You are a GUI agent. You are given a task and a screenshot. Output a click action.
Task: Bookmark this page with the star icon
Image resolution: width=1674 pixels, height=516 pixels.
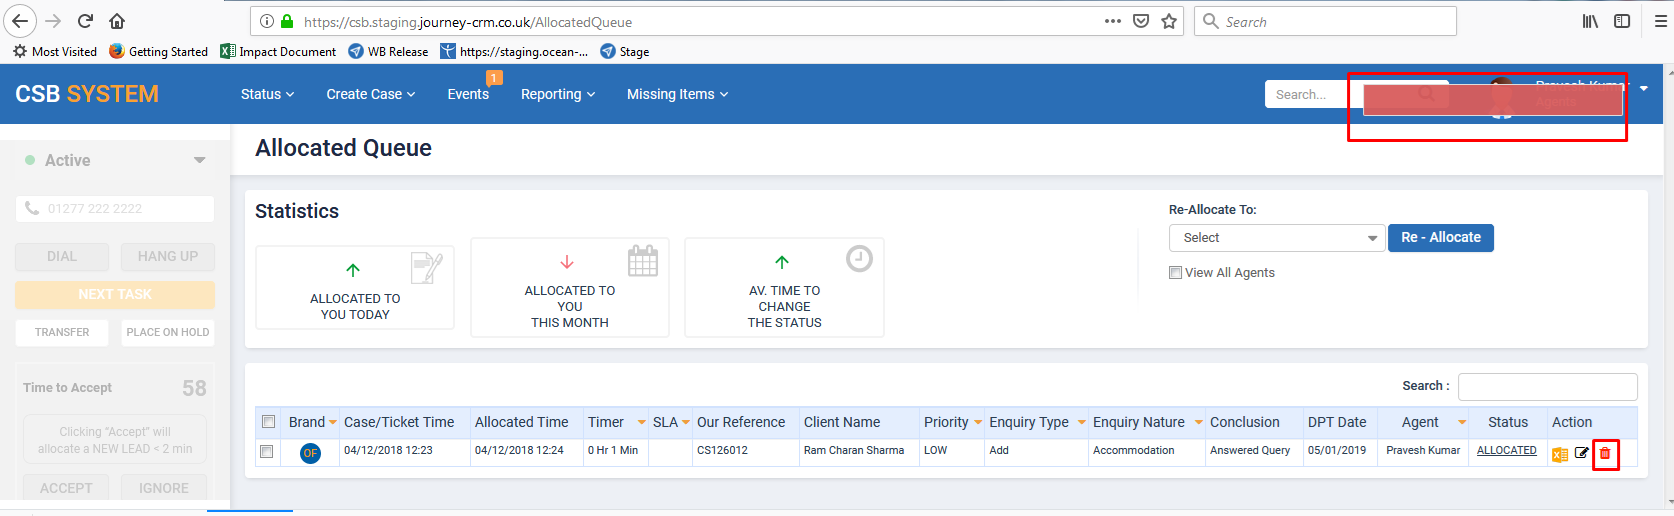1169,21
